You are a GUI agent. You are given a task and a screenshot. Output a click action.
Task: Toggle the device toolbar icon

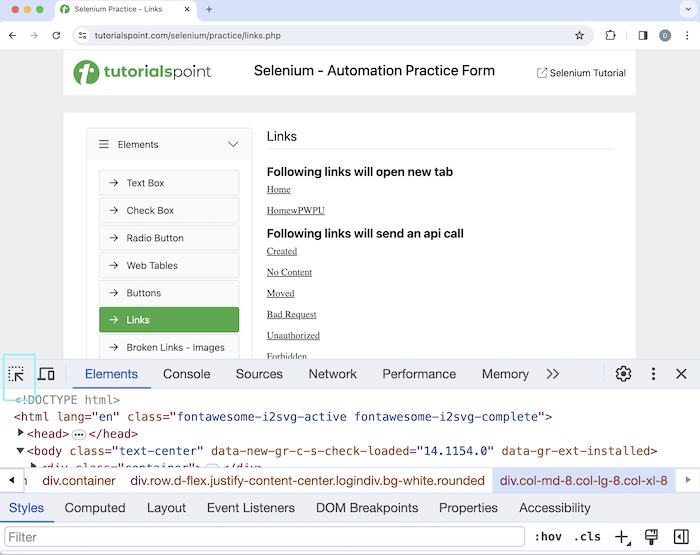(46, 374)
